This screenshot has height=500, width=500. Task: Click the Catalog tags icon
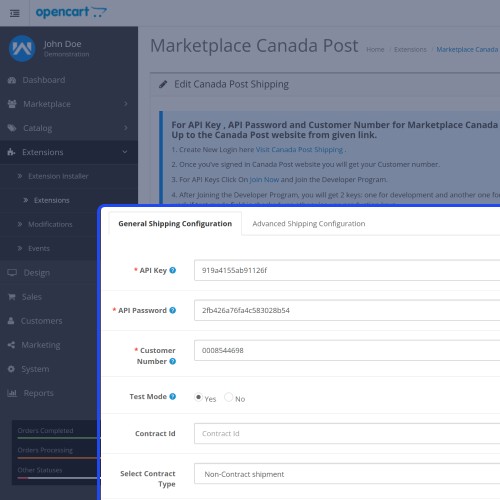click(12, 128)
